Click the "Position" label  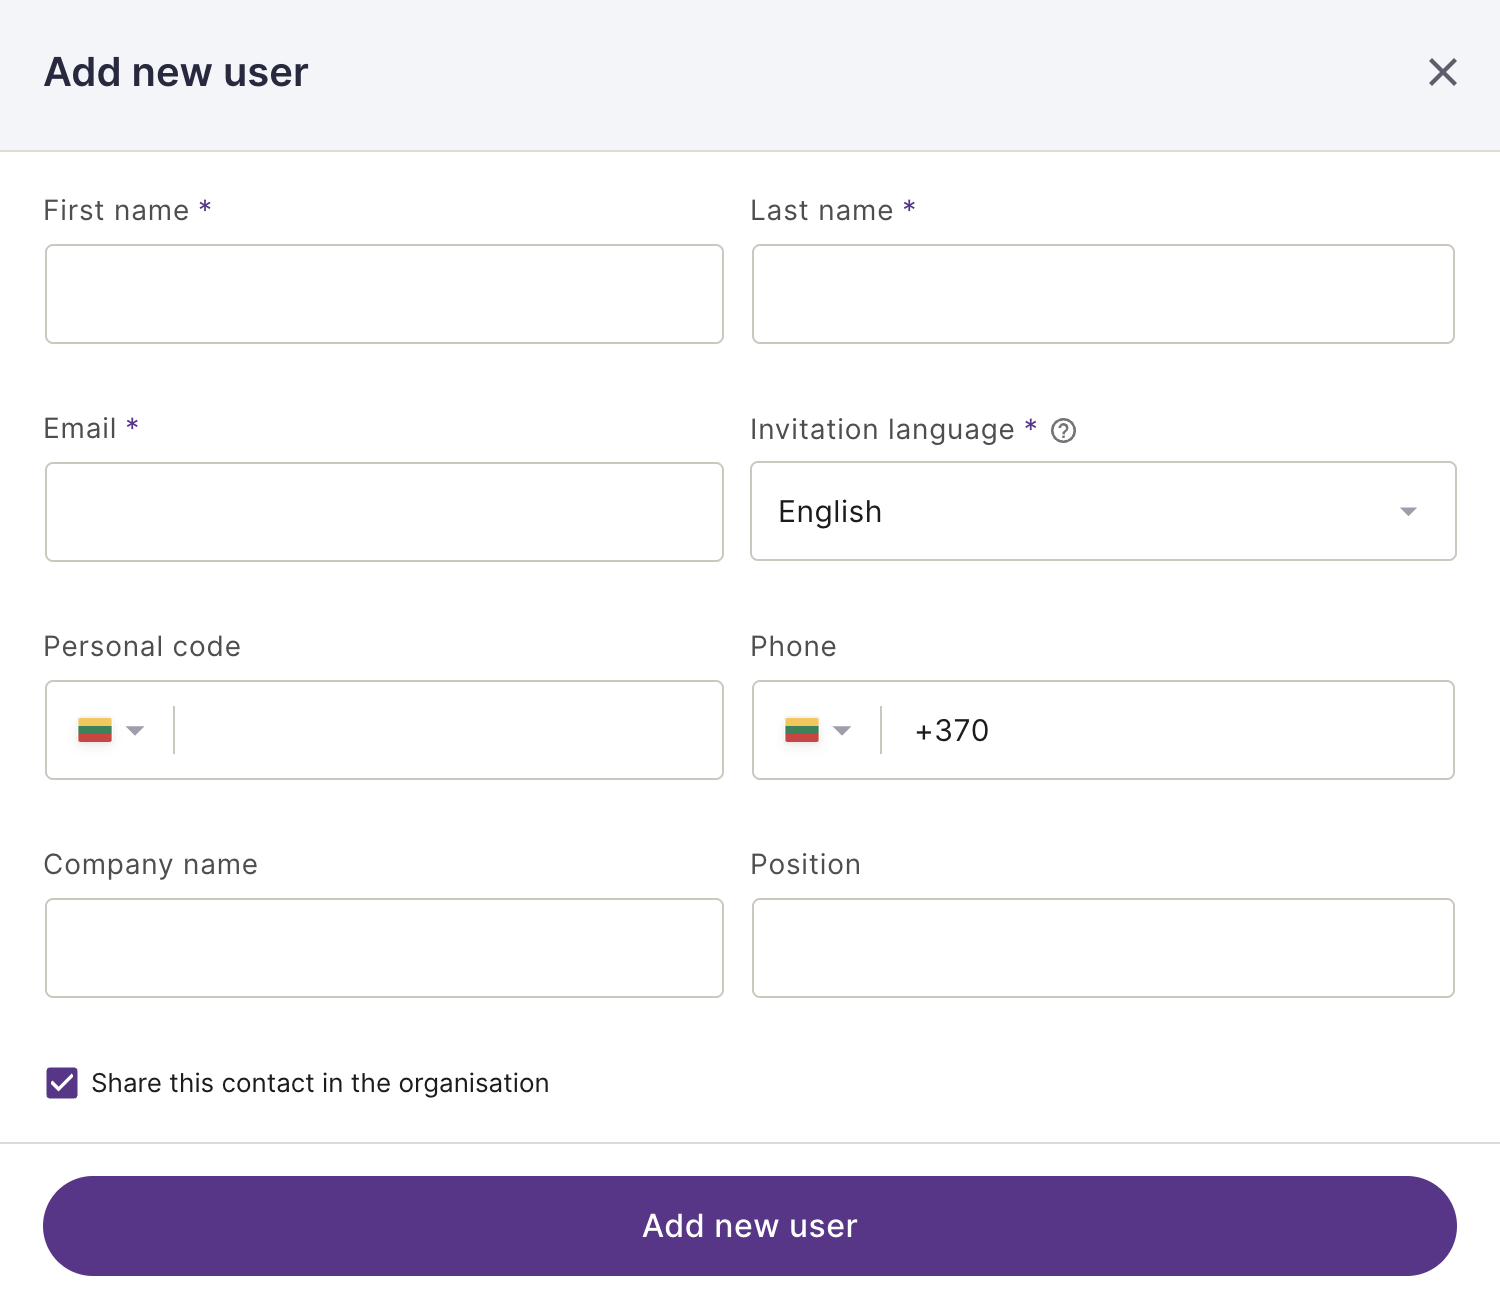(x=805, y=864)
